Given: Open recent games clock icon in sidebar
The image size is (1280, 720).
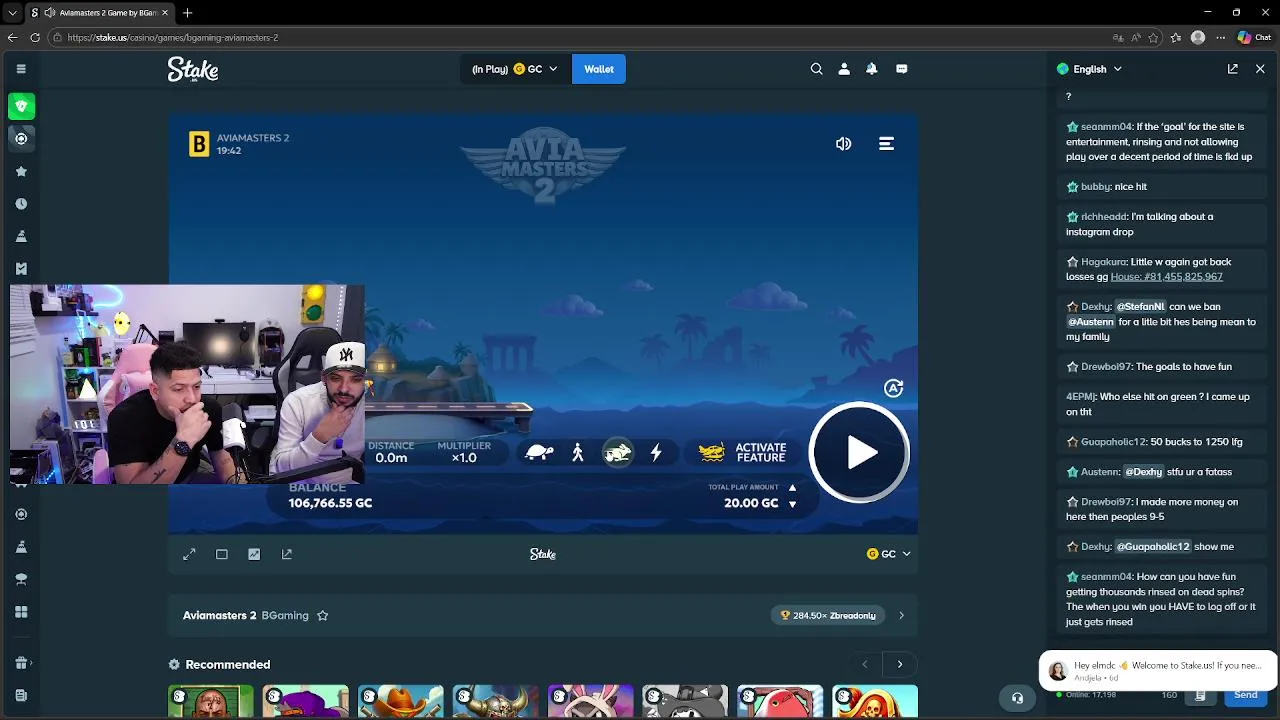Looking at the screenshot, I should pos(21,203).
